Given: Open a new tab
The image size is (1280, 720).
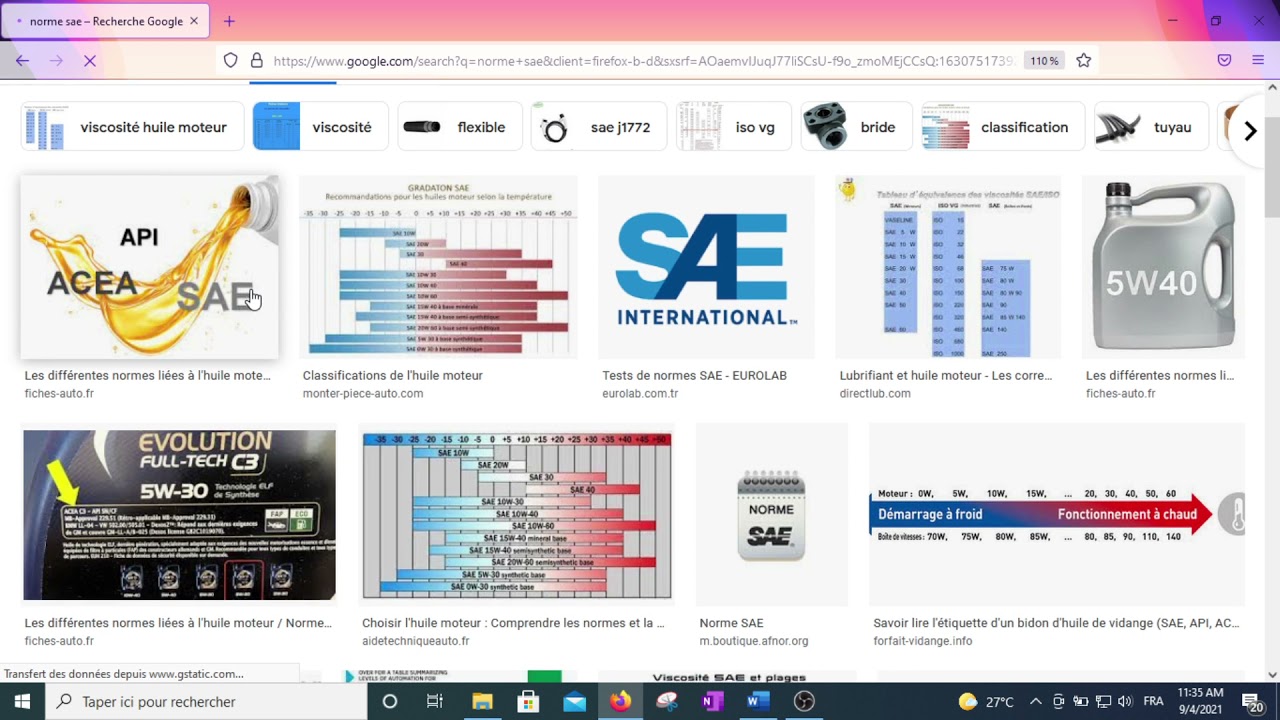Looking at the screenshot, I should (x=229, y=21).
